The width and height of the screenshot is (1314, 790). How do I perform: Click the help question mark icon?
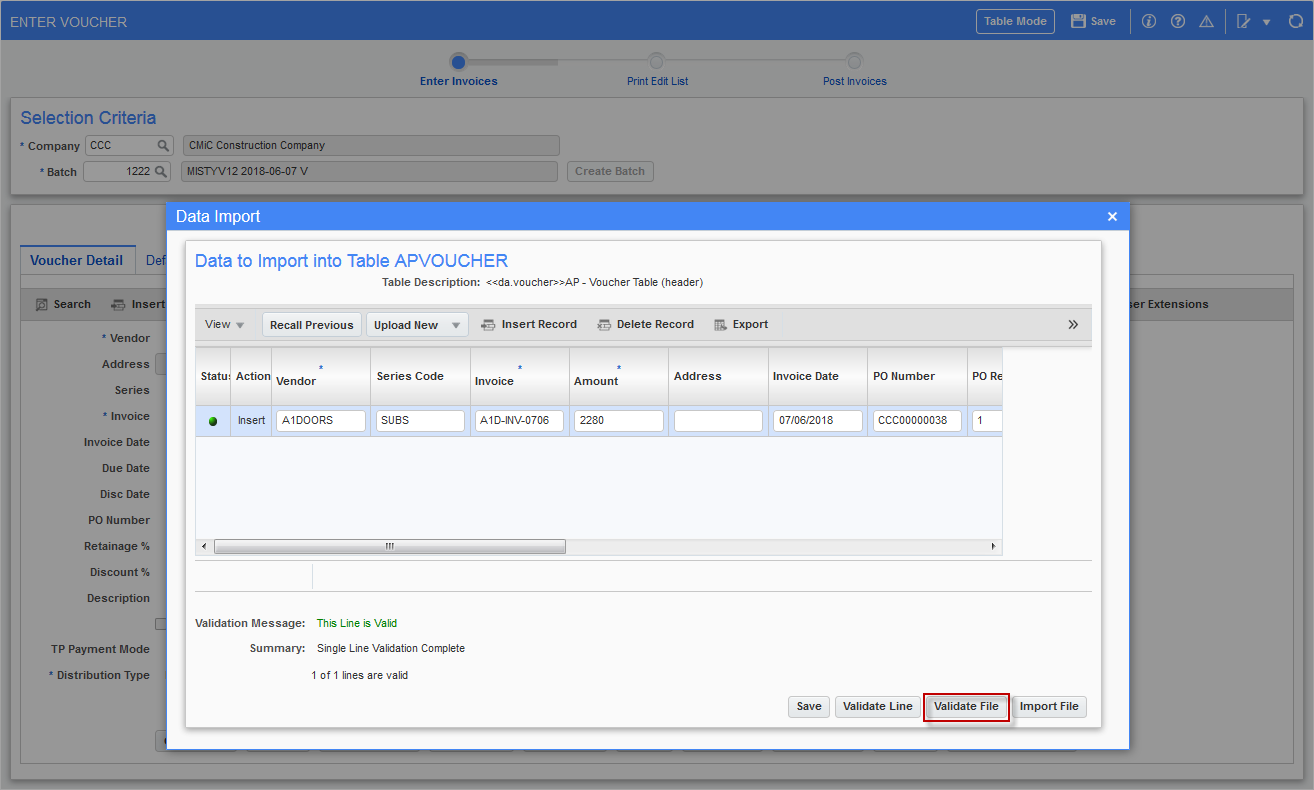click(x=1177, y=20)
